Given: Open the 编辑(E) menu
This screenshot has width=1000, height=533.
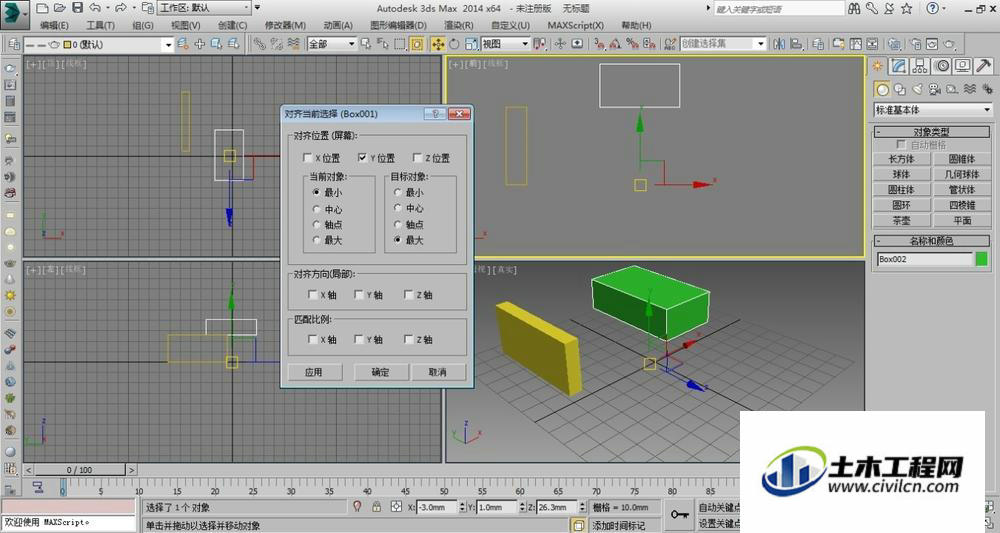Looking at the screenshot, I should click(x=54, y=26).
